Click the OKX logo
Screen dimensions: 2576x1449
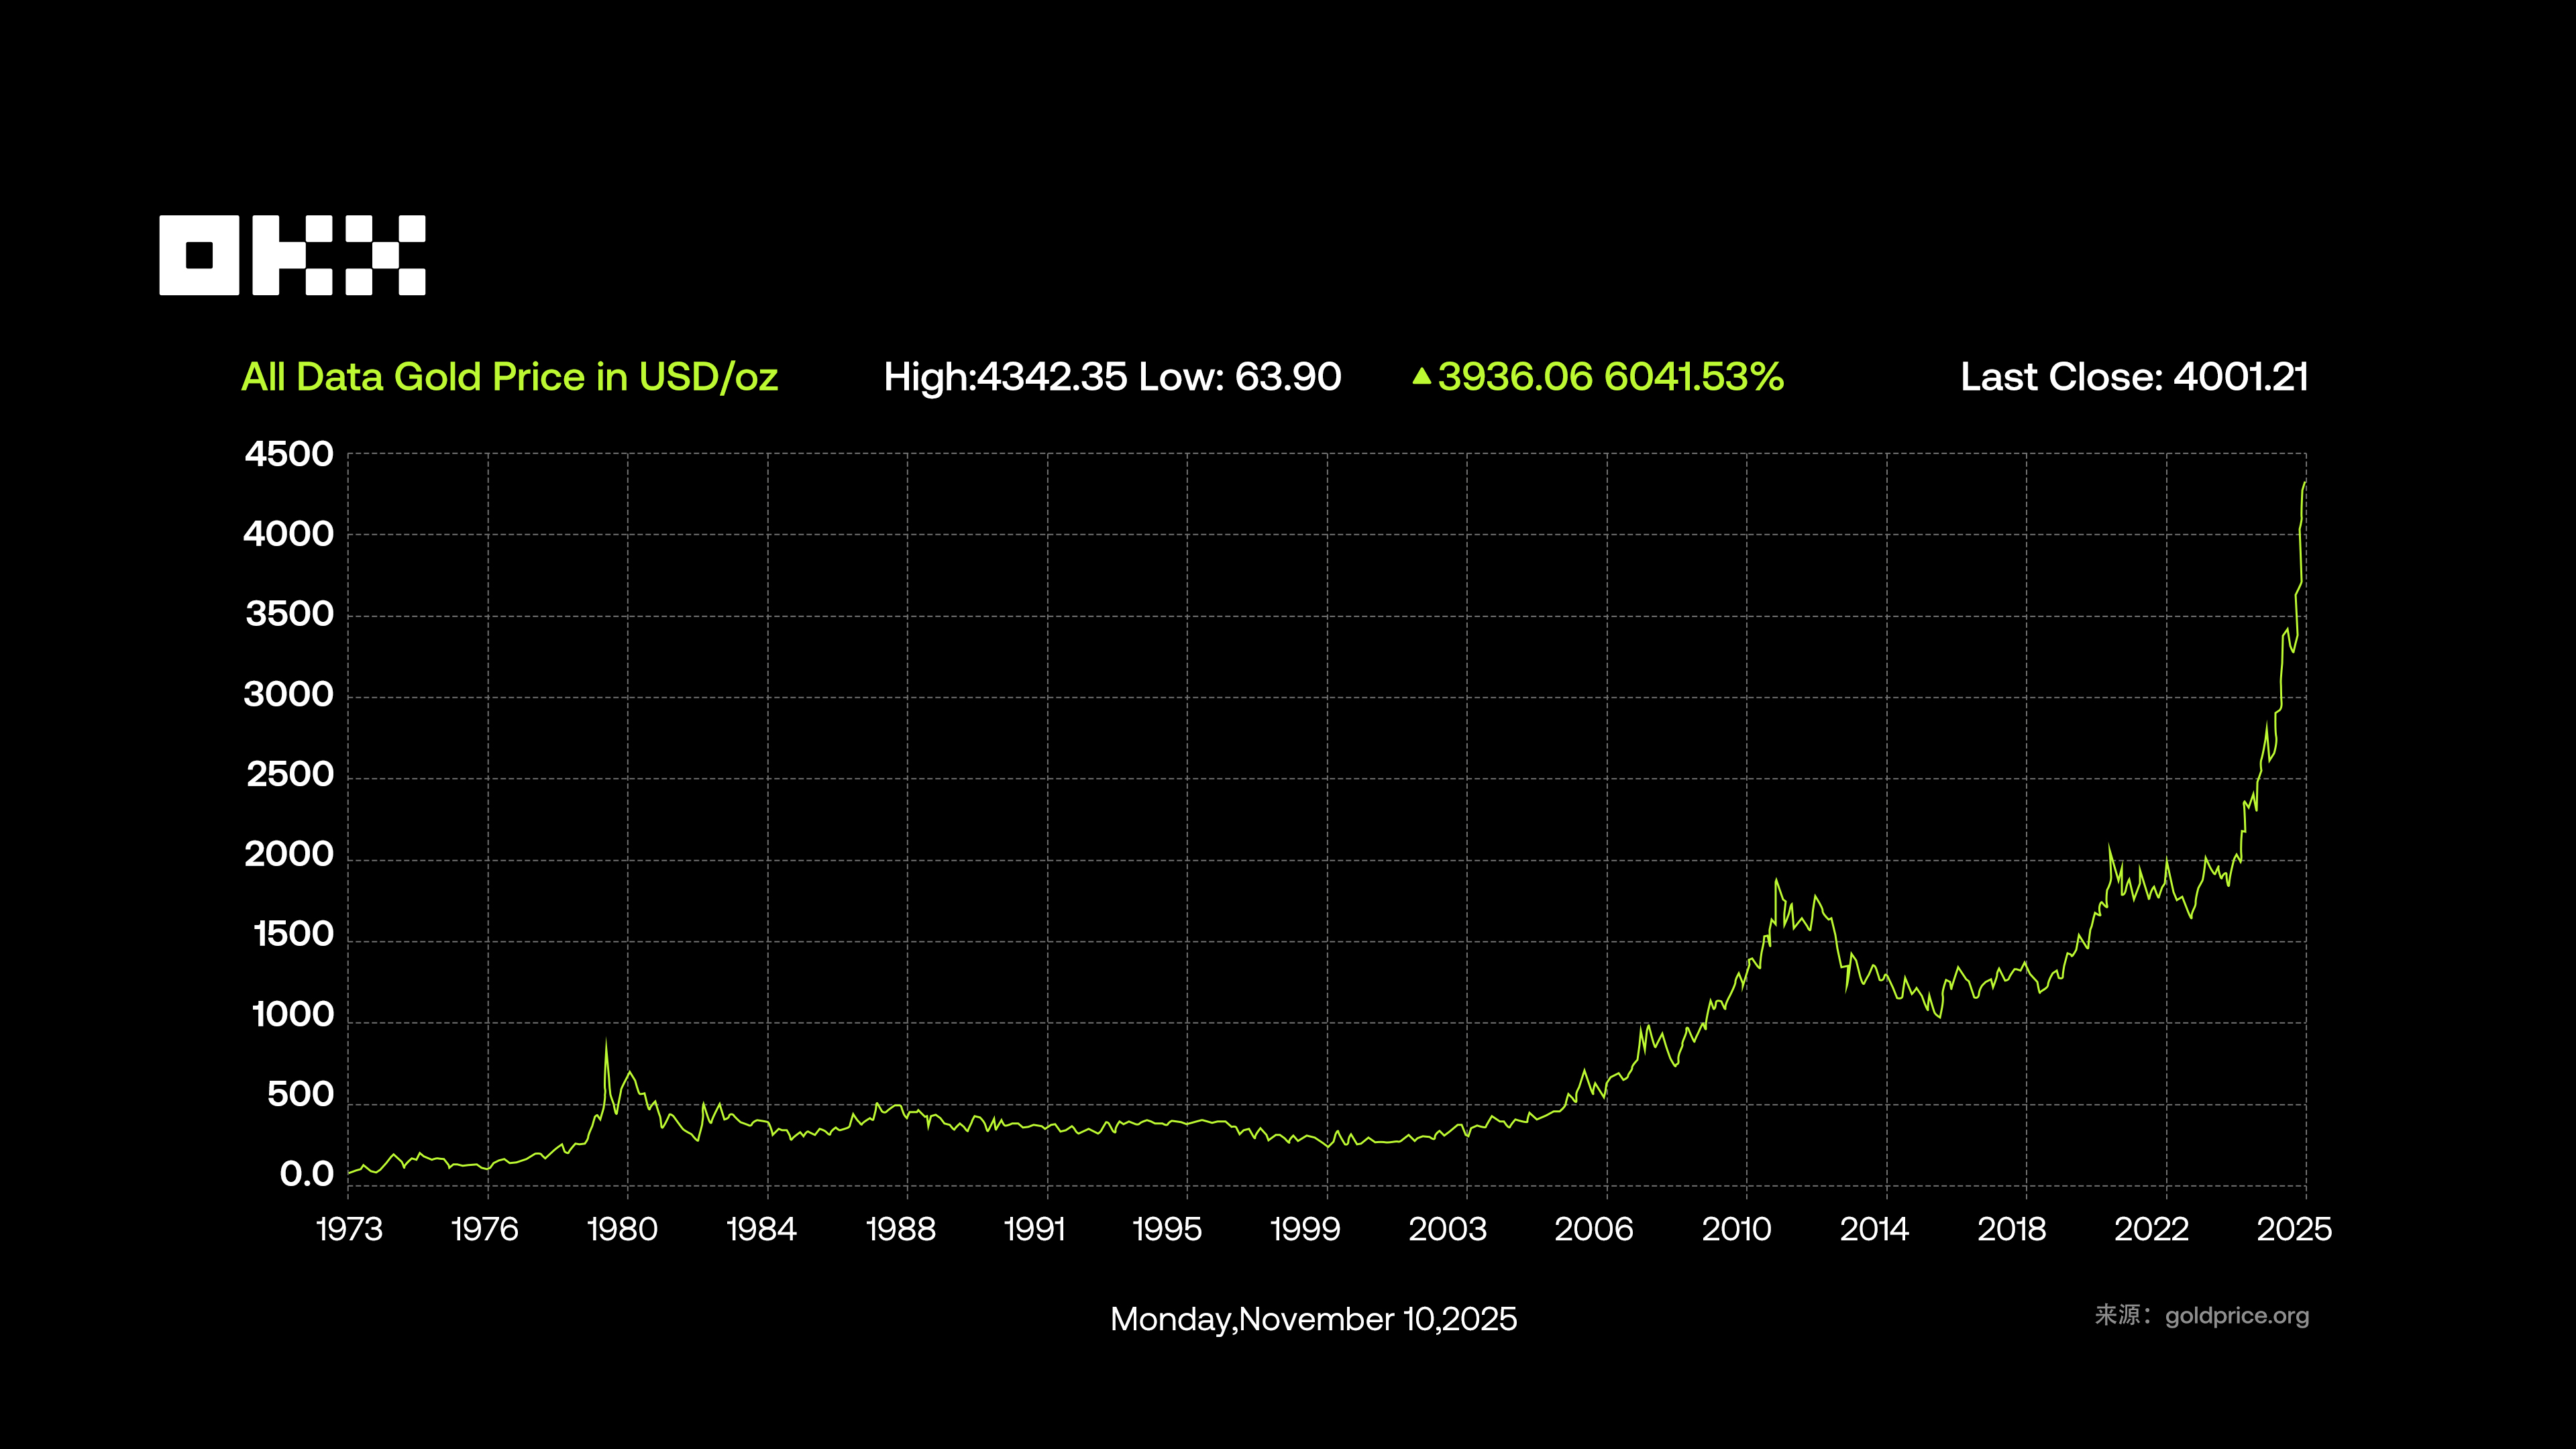[292, 255]
